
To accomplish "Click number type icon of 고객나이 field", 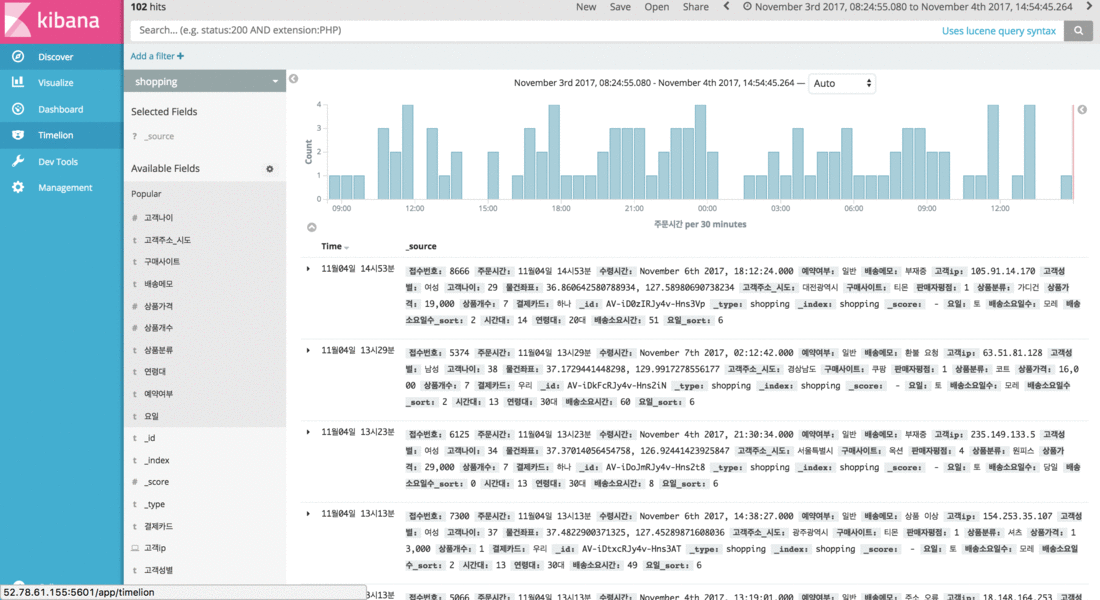I will [x=135, y=218].
